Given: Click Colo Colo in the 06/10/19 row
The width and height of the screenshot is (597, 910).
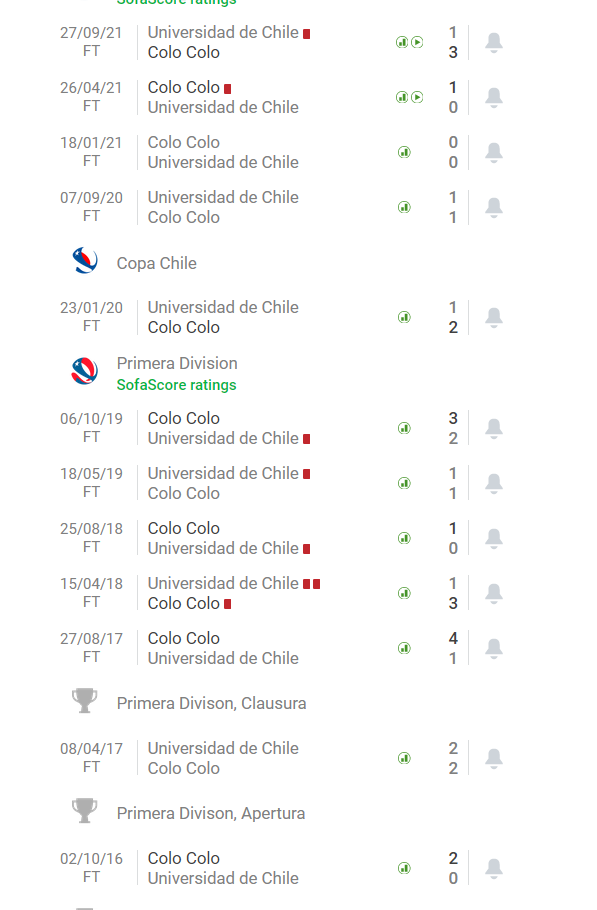Looking at the screenshot, I should coord(183,417).
